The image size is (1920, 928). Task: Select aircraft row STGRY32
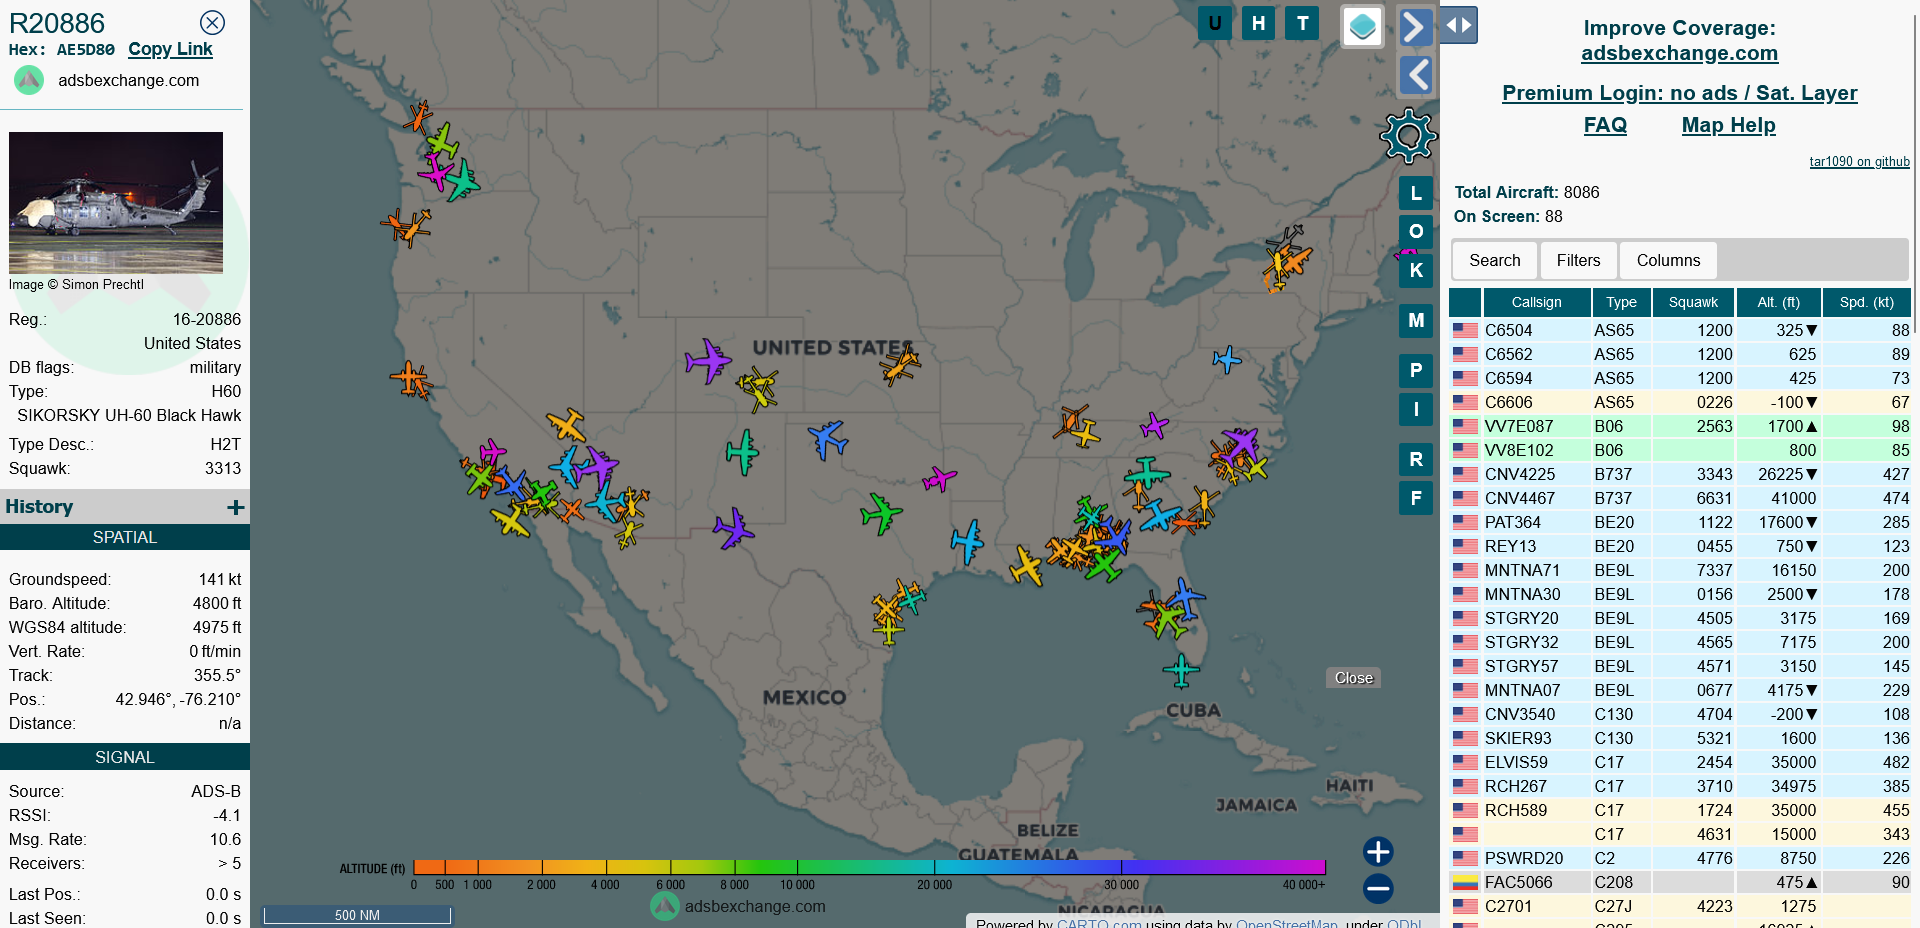[1680, 642]
